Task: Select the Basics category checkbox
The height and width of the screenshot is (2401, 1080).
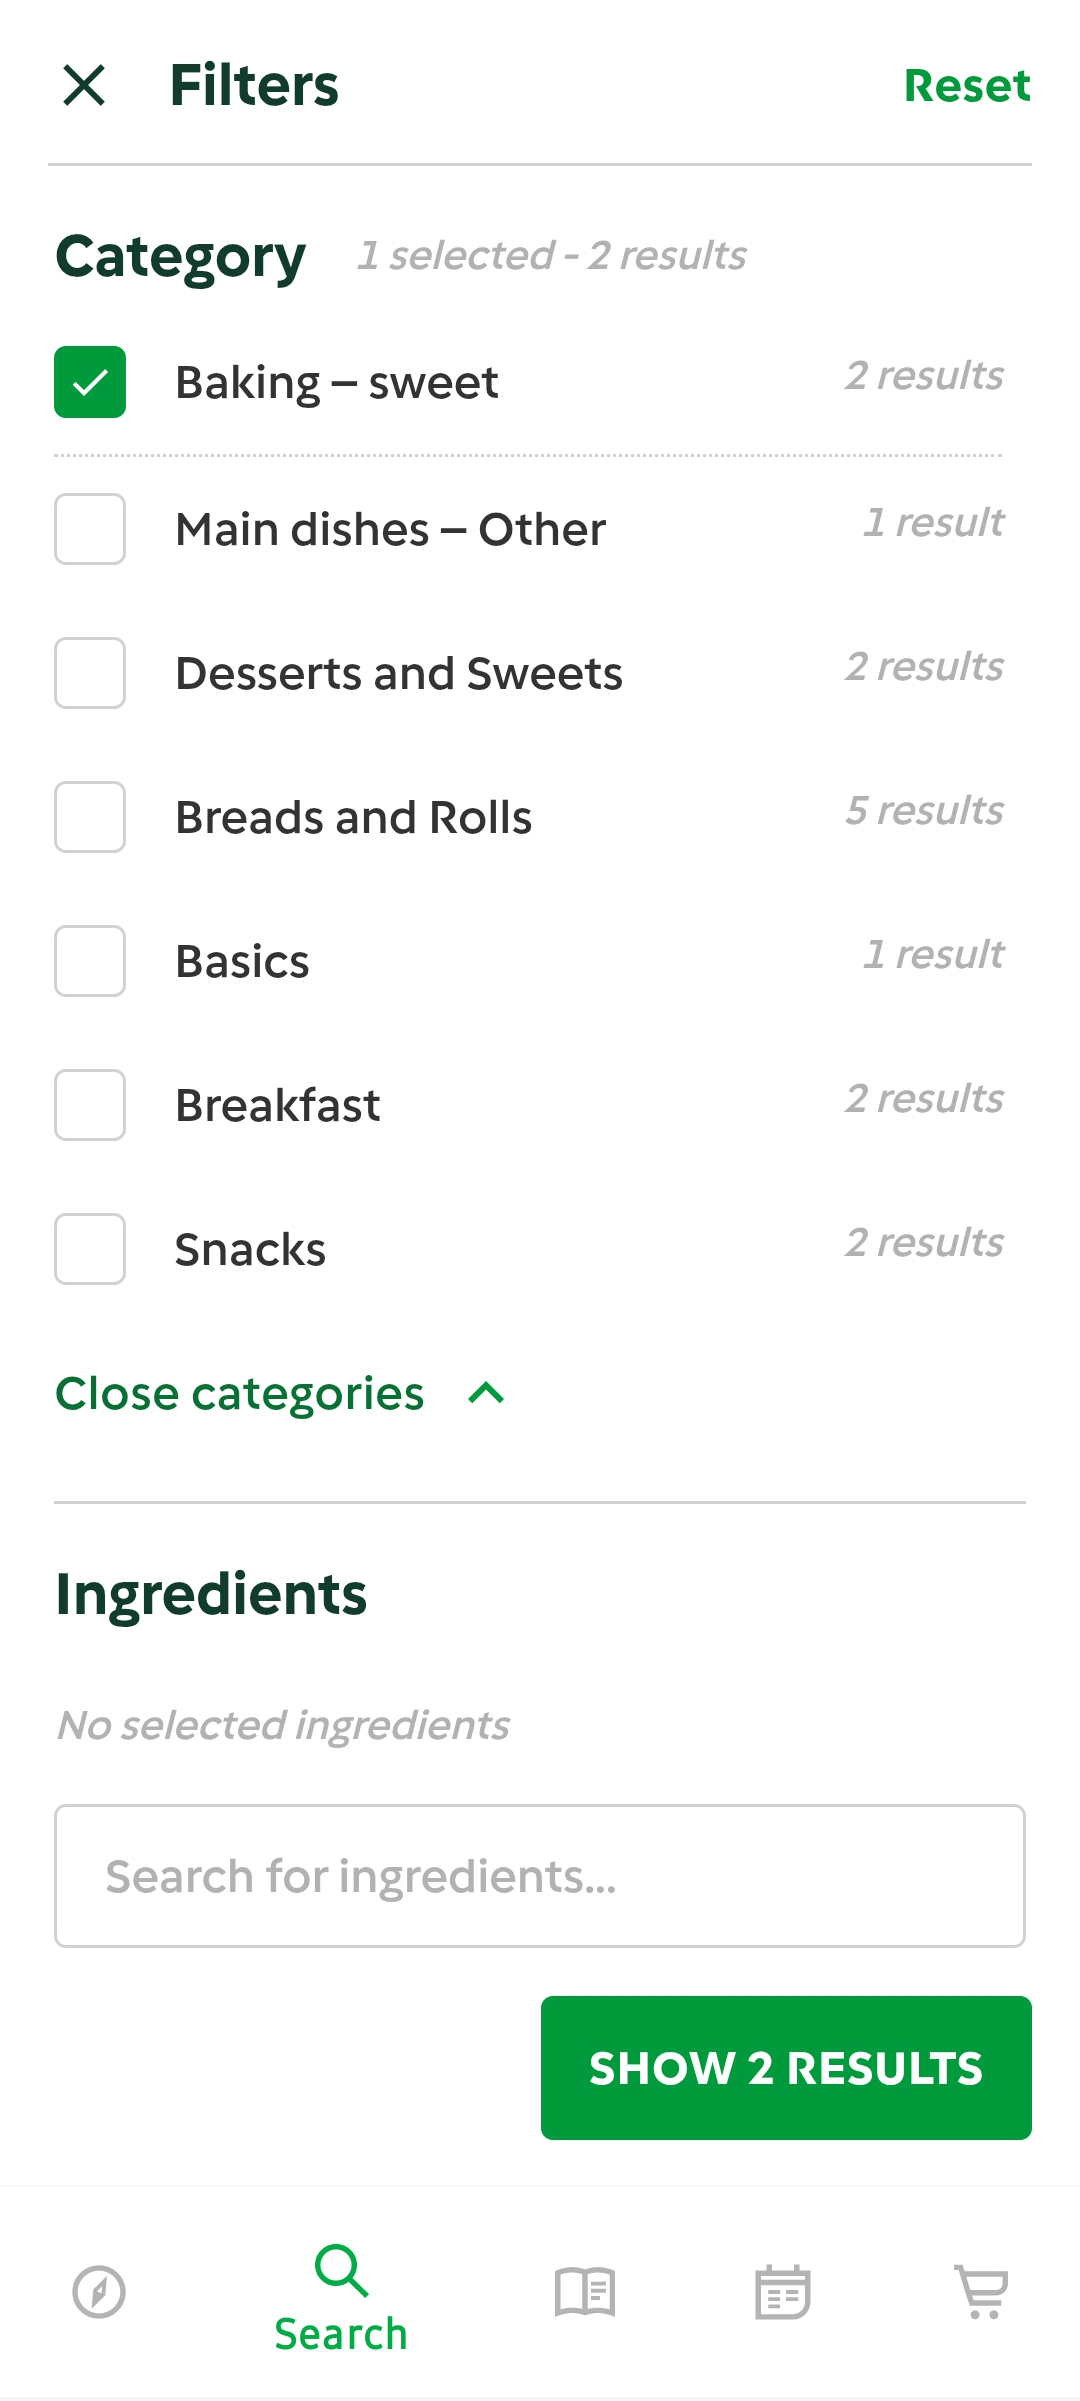Action: click(90, 961)
